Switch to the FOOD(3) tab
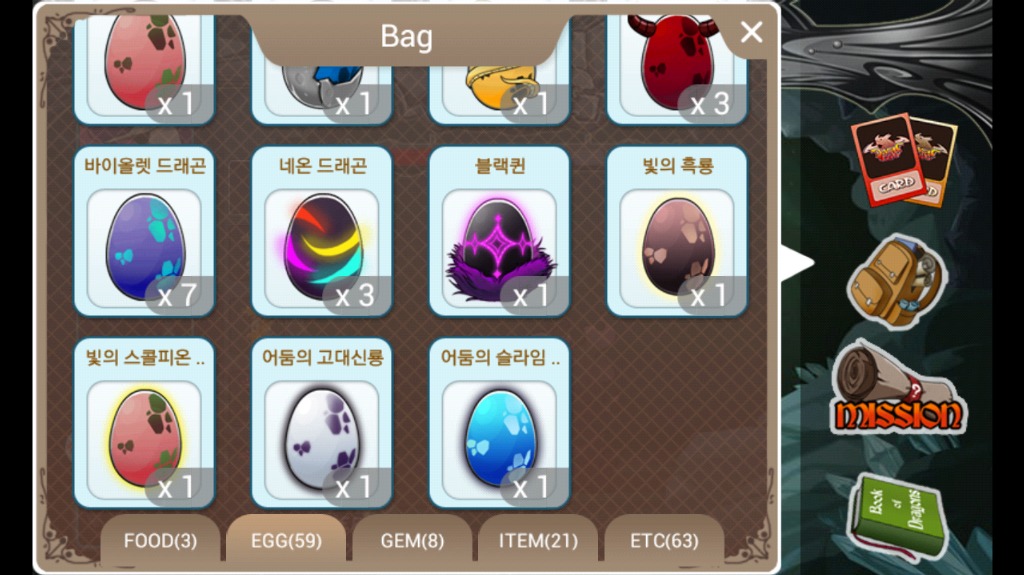The width and height of the screenshot is (1024, 575). tap(160, 540)
